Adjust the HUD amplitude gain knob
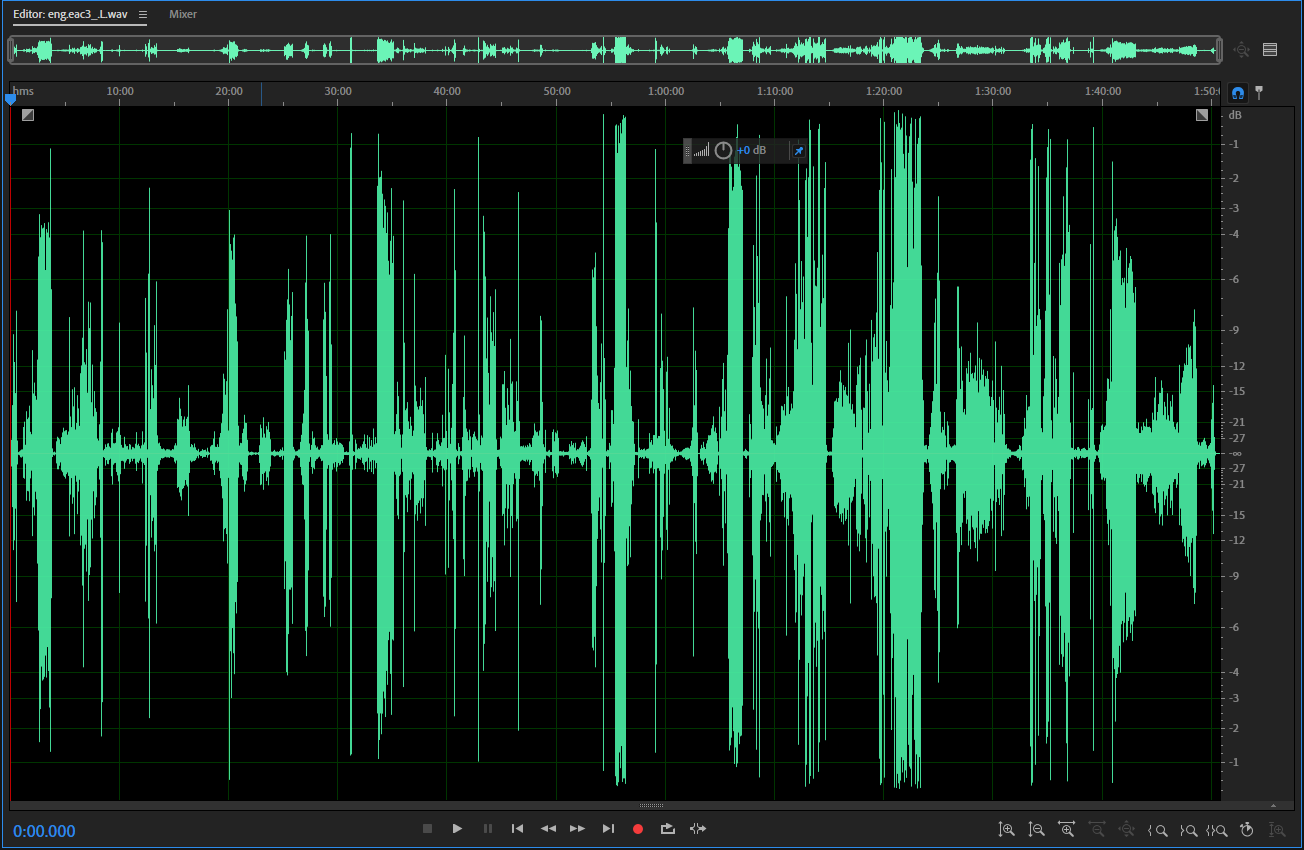The image size is (1304, 850). (723, 151)
